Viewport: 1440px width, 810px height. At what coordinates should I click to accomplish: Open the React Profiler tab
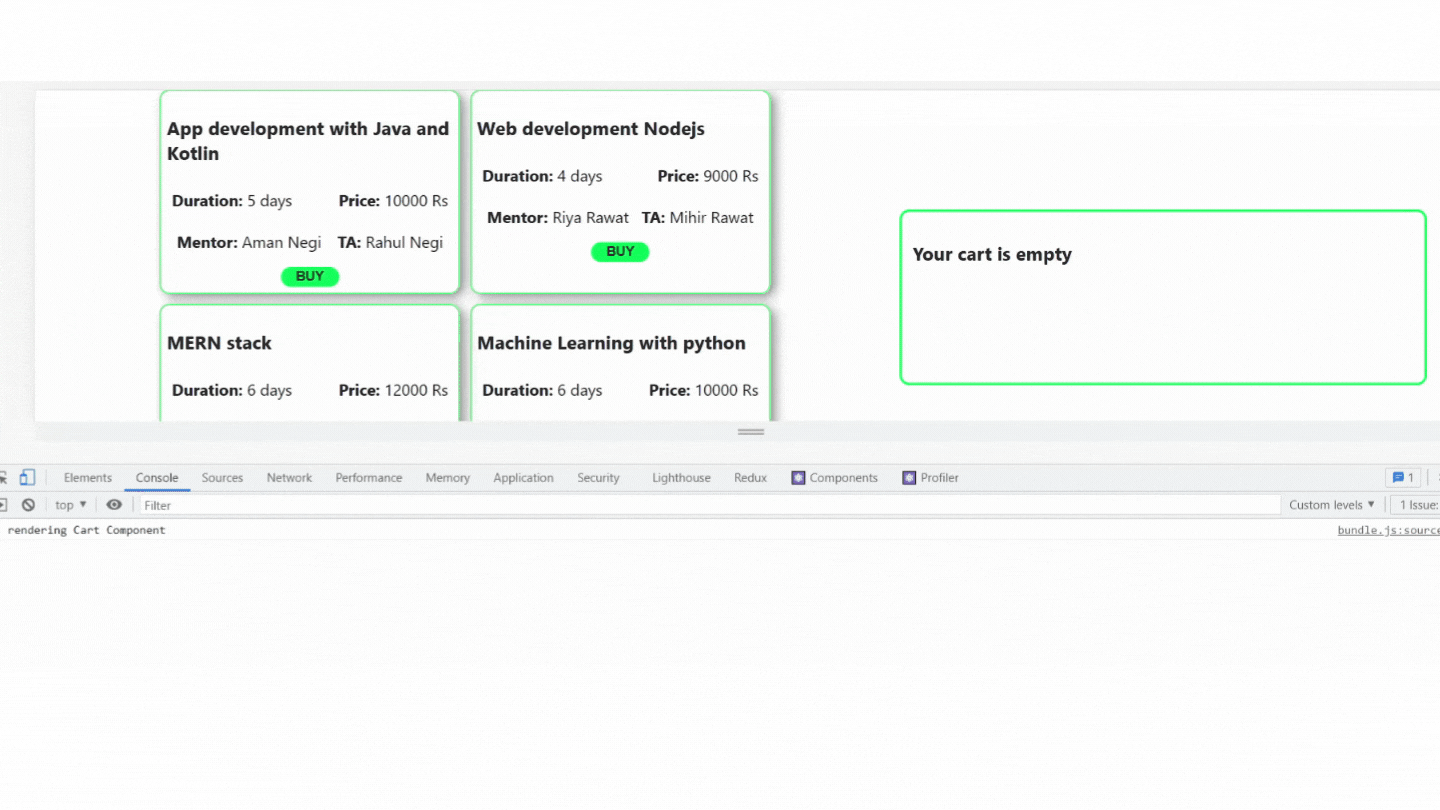coord(930,478)
